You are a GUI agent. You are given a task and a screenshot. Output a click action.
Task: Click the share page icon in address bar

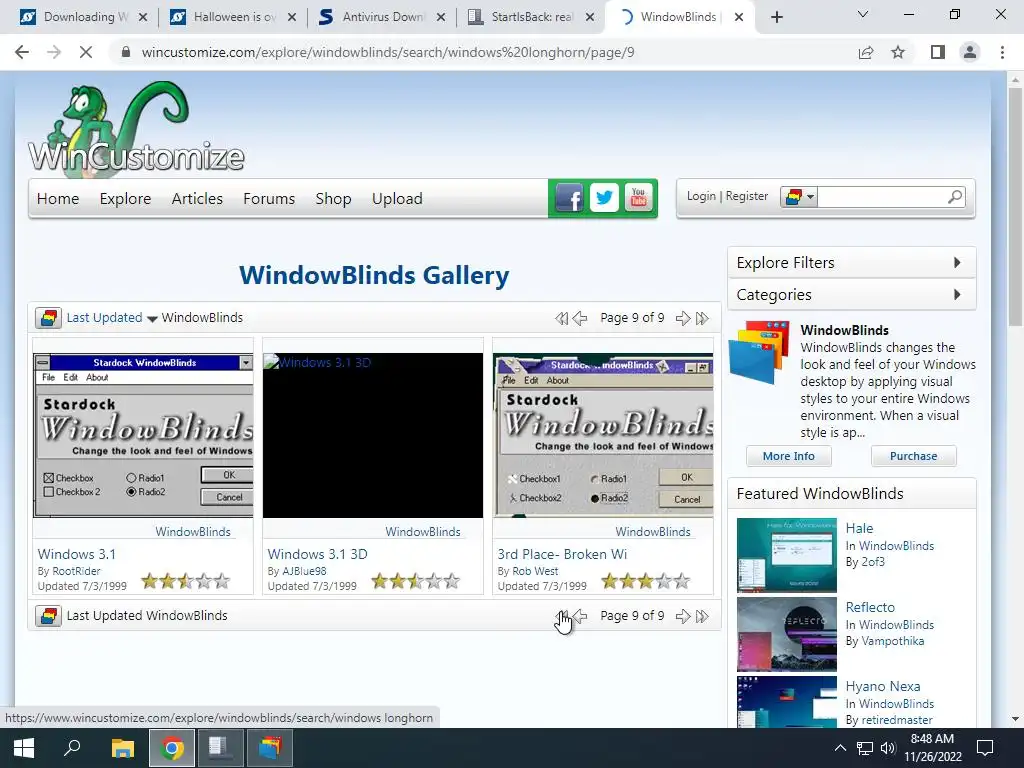[866, 52]
